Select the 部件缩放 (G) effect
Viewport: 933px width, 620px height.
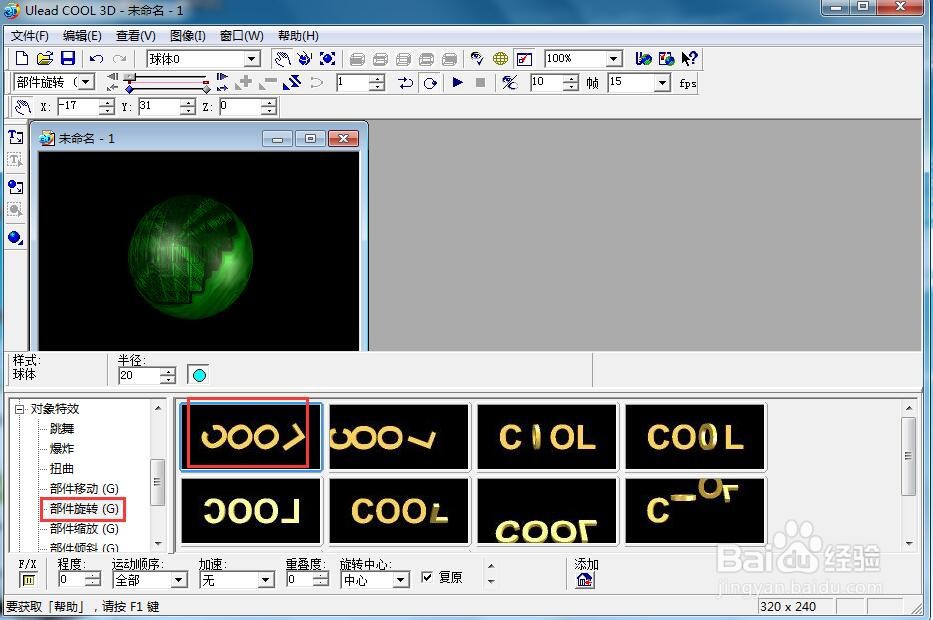pos(84,528)
